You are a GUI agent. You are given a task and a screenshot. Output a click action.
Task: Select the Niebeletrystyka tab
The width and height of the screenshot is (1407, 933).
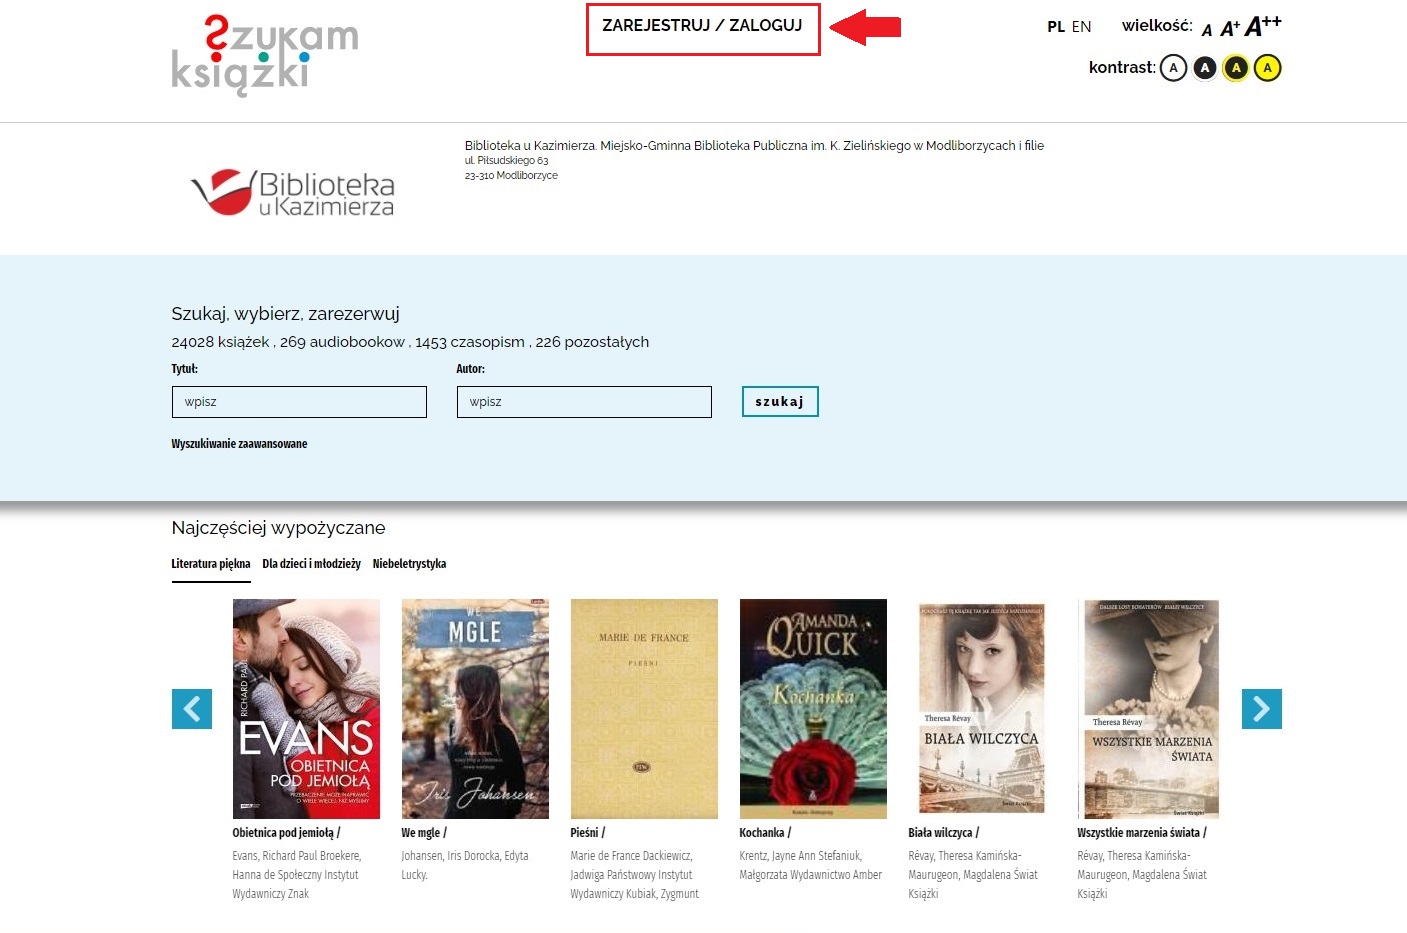(409, 564)
